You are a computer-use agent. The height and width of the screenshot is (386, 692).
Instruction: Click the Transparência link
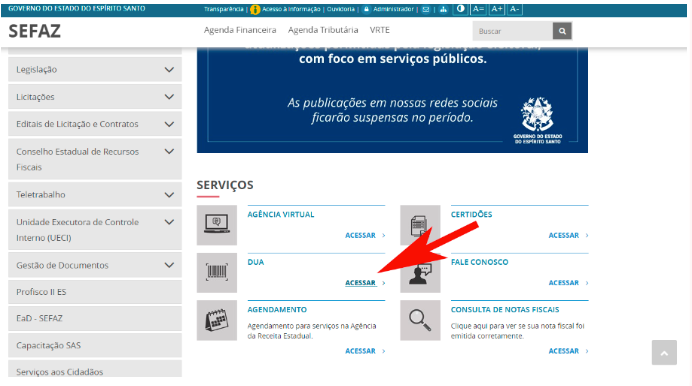pos(224,9)
